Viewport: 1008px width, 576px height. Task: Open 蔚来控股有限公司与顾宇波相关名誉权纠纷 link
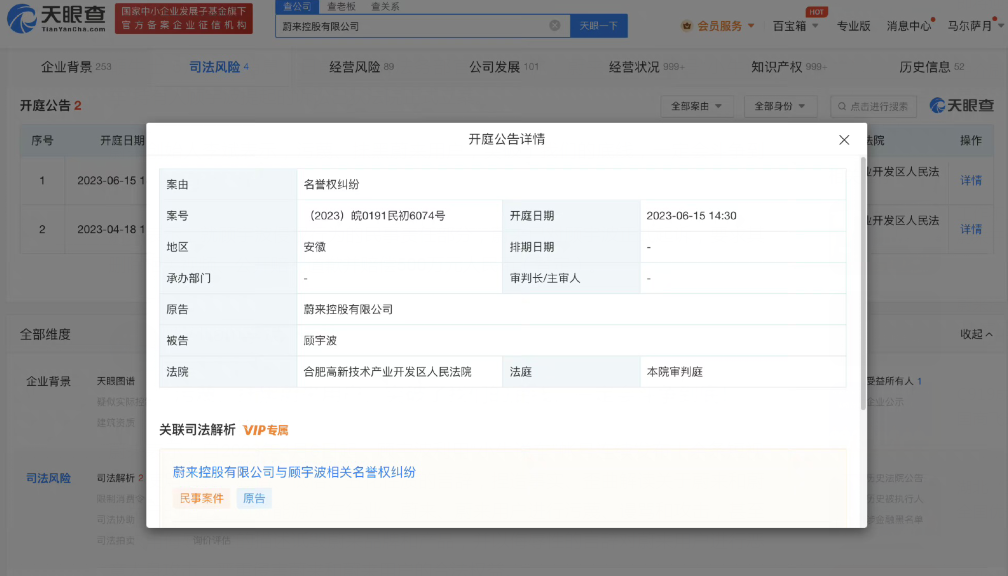[x=294, y=472]
